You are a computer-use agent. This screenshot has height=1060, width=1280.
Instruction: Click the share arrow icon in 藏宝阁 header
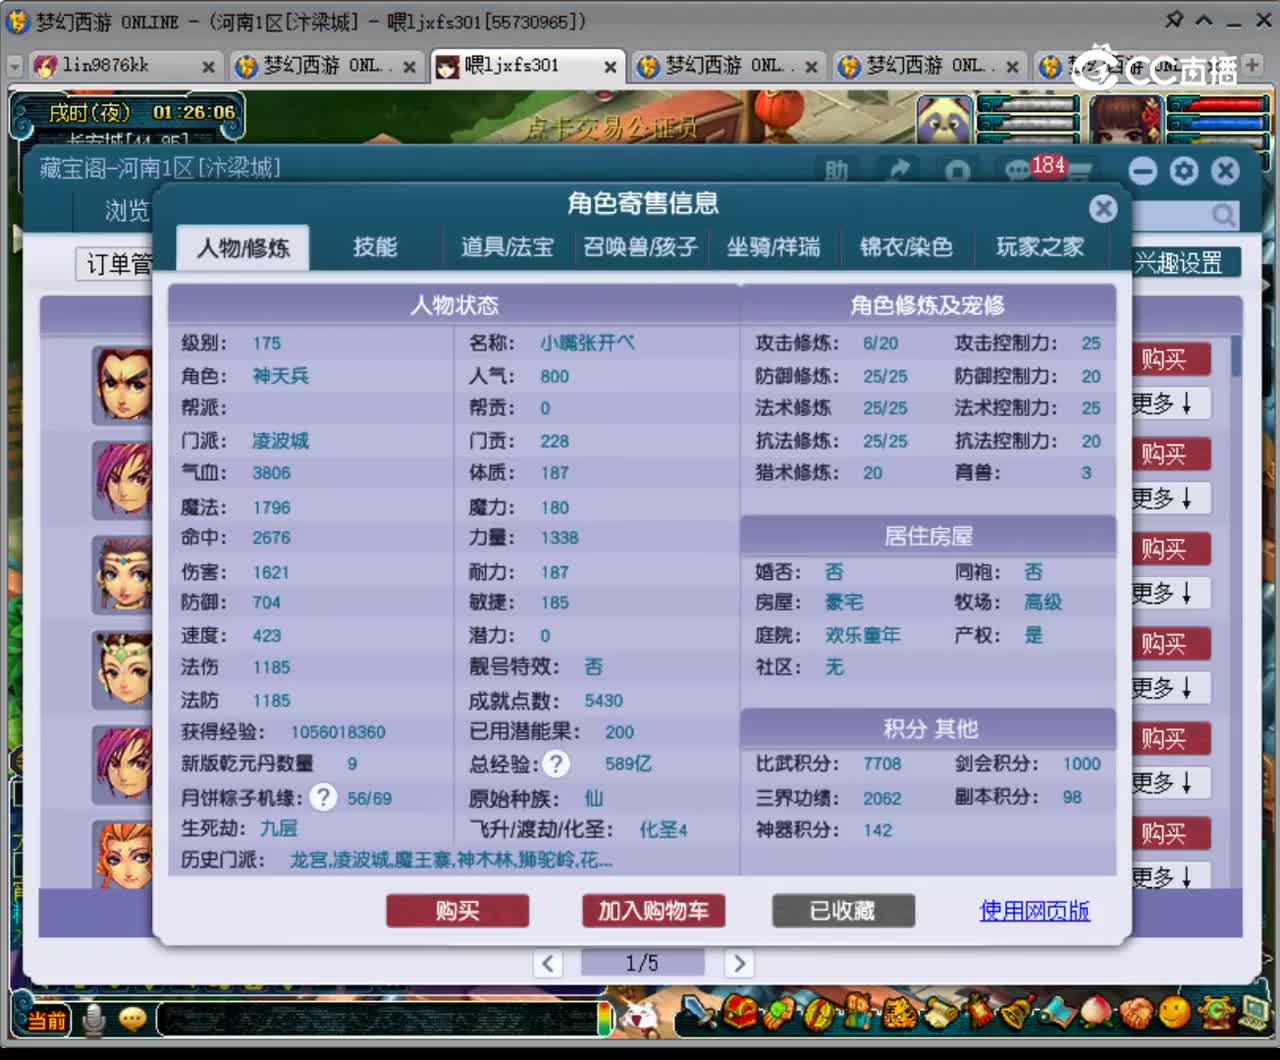[x=898, y=171]
